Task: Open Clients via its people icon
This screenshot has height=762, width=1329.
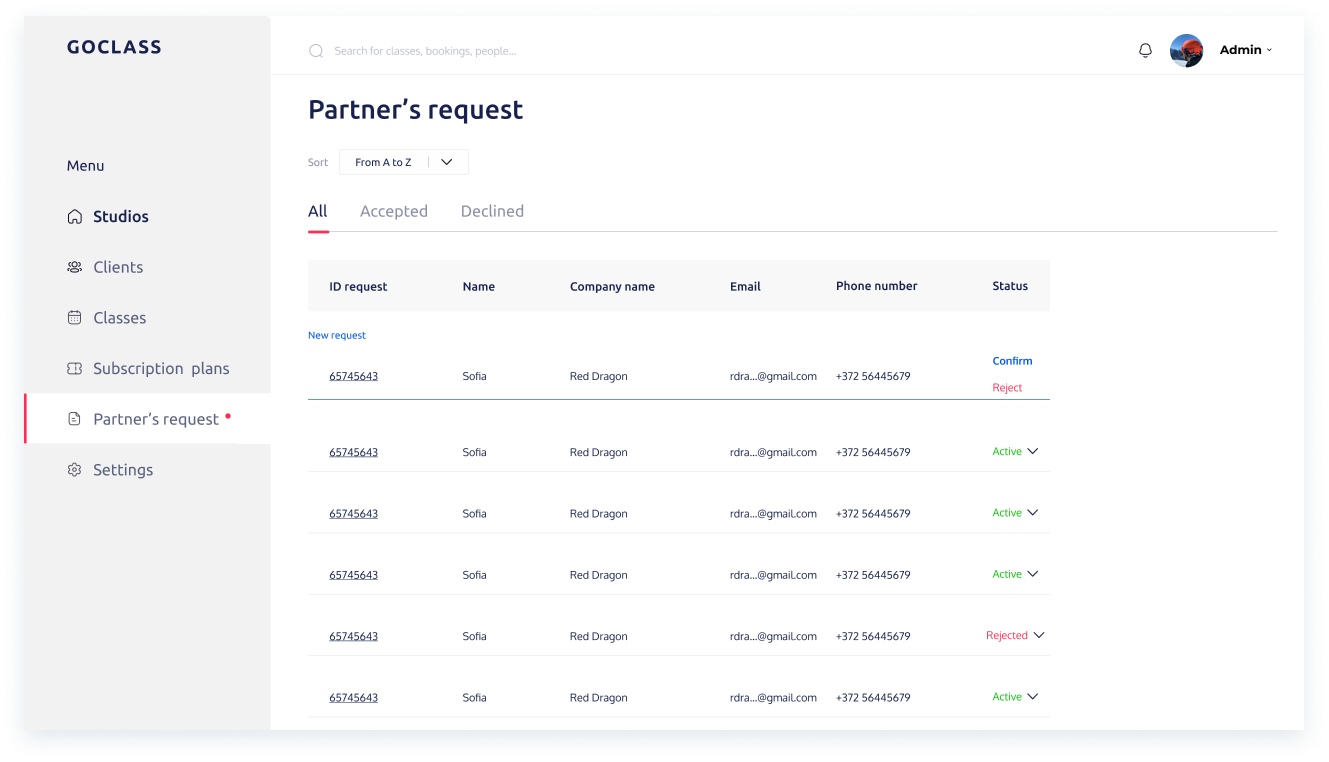Action: 74,267
